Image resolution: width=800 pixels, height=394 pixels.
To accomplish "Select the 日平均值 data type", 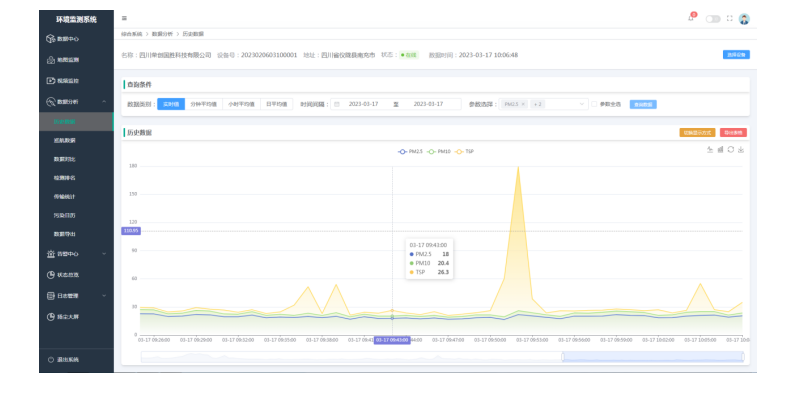I will tap(277, 104).
